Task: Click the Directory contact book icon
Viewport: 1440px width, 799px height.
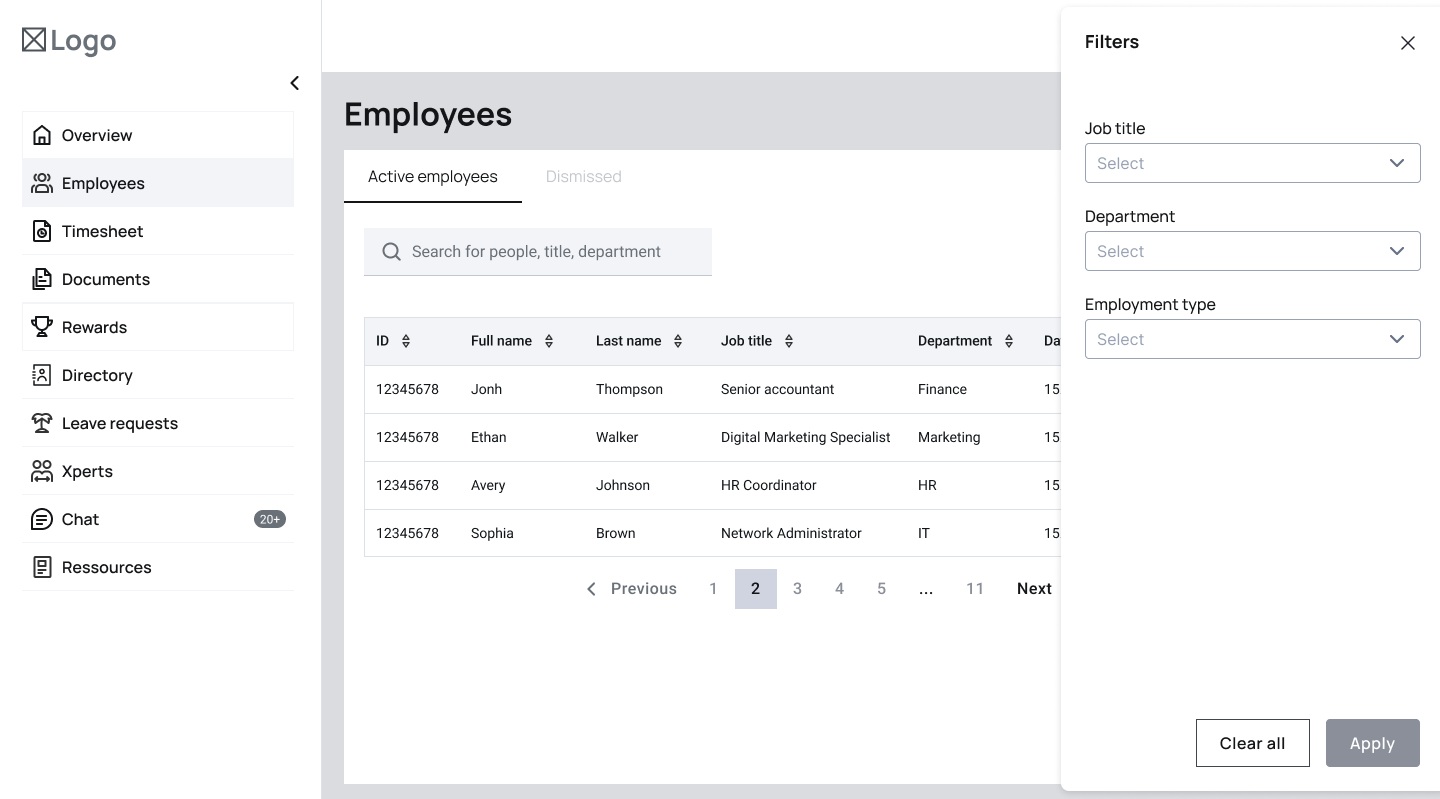Action: pyautogui.click(x=42, y=375)
